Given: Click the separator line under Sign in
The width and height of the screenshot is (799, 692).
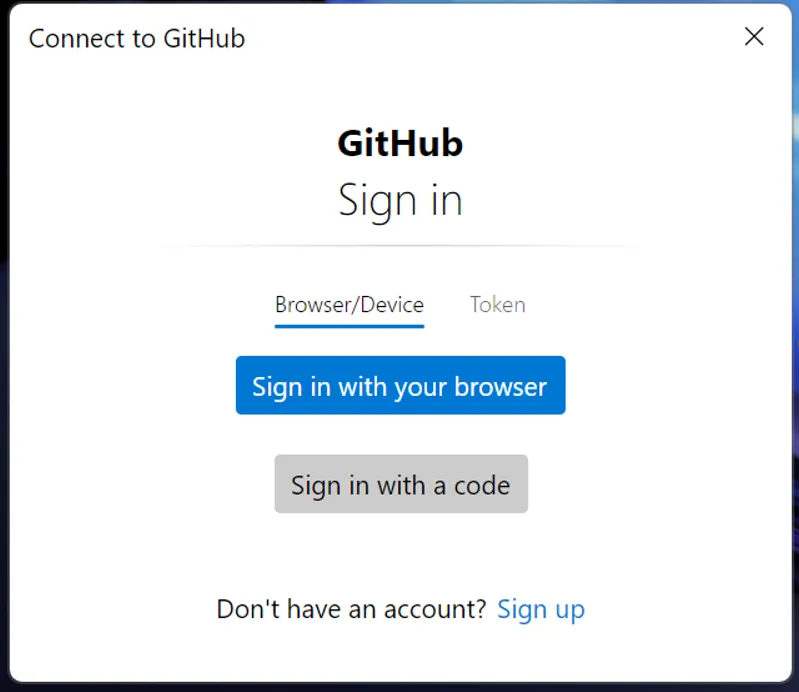Looking at the screenshot, I should pos(400,245).
